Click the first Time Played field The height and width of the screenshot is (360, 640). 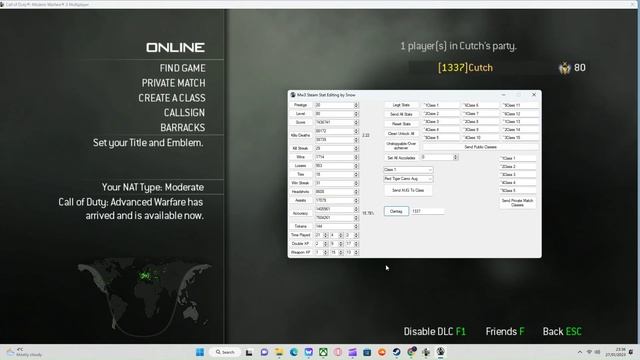tap(319, 236)
